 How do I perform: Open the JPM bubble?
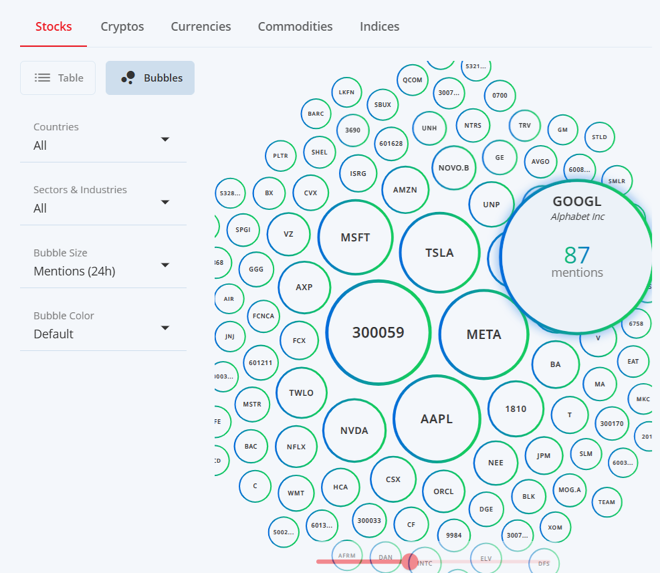[543, 456]
